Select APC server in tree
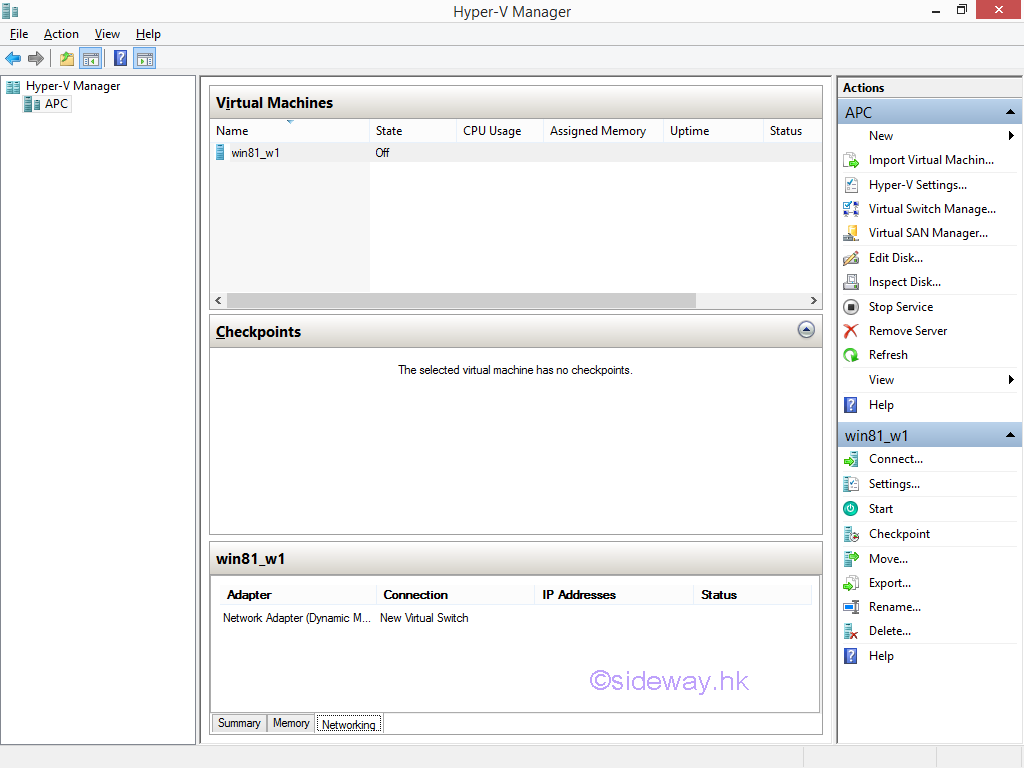 point(56,104)
